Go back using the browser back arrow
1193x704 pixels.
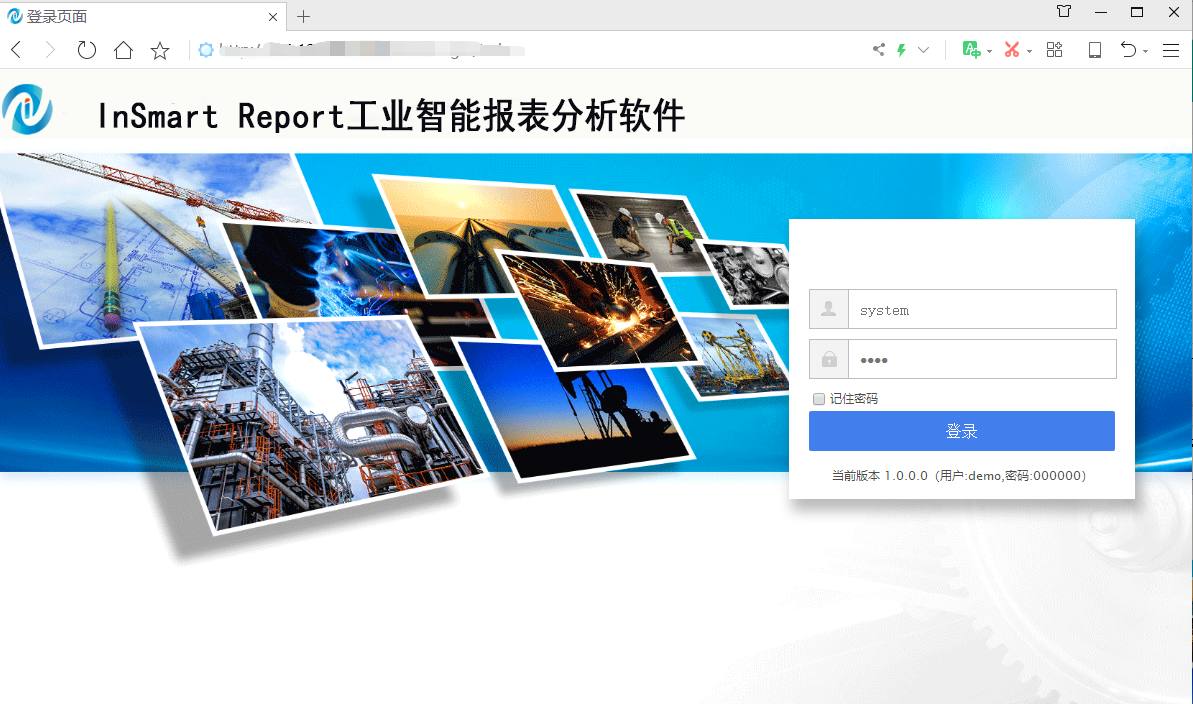point(16,50)
